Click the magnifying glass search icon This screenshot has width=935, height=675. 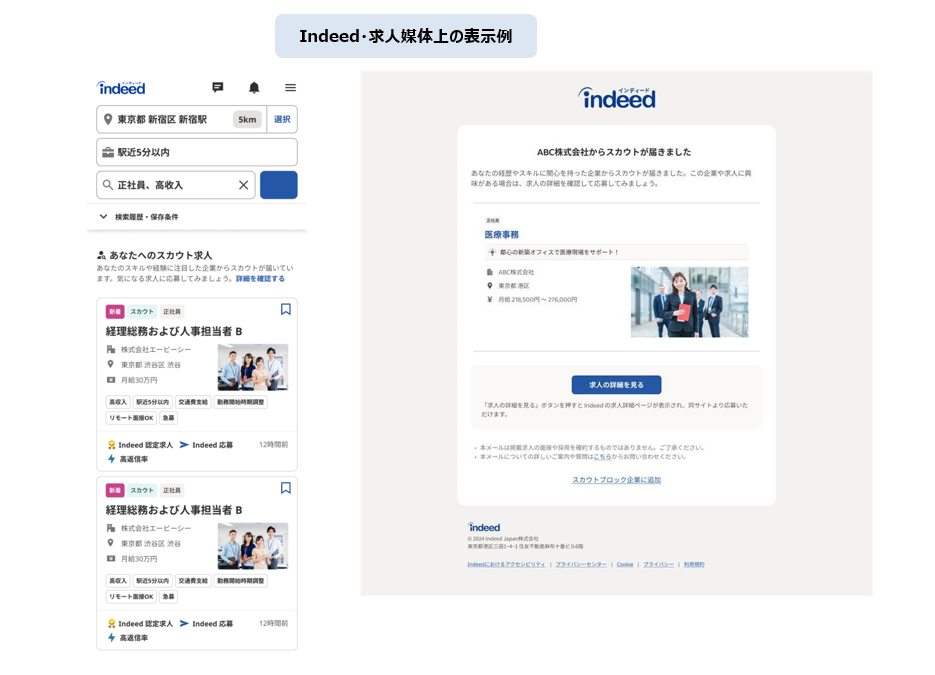106,184
